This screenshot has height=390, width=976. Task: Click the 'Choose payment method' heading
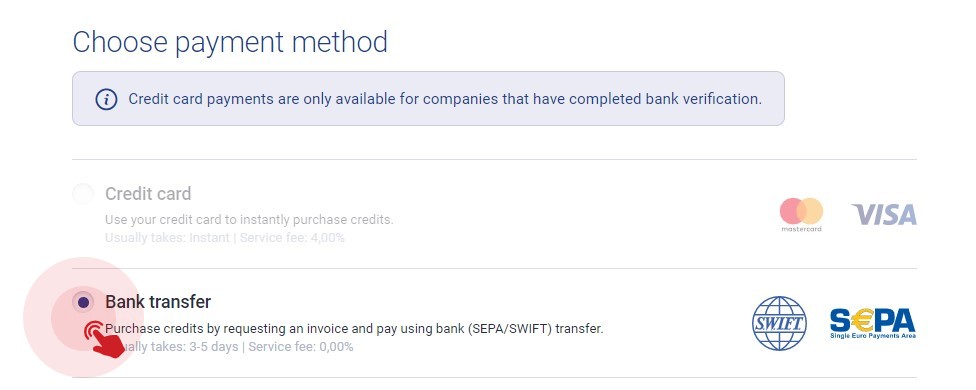click(x=230, y=42)
